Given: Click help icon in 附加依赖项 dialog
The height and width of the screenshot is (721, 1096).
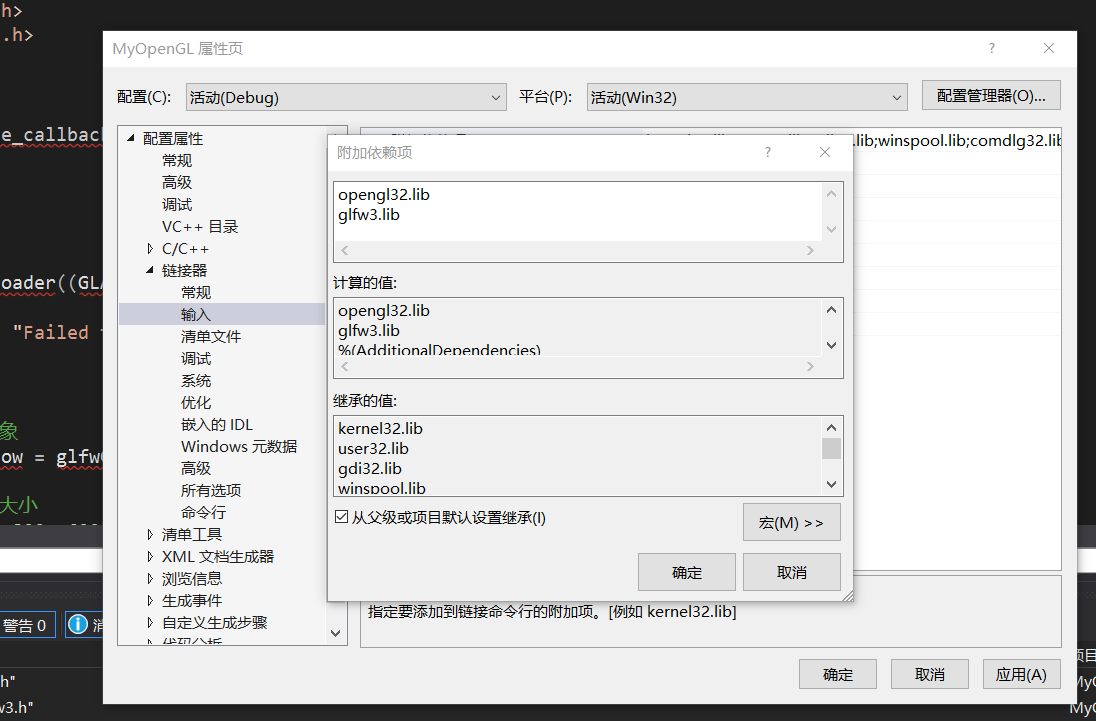Looking at the screenshot, I should click(767, 152).
